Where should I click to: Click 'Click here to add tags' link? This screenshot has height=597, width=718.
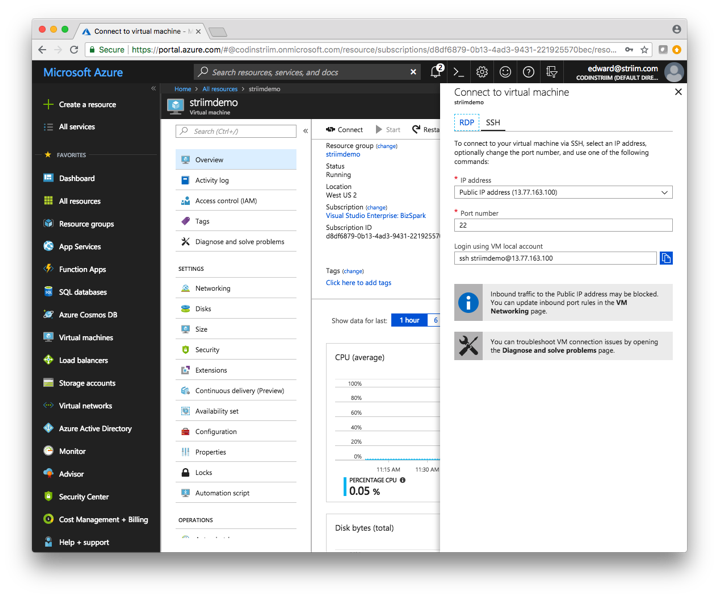pos(358,283)
